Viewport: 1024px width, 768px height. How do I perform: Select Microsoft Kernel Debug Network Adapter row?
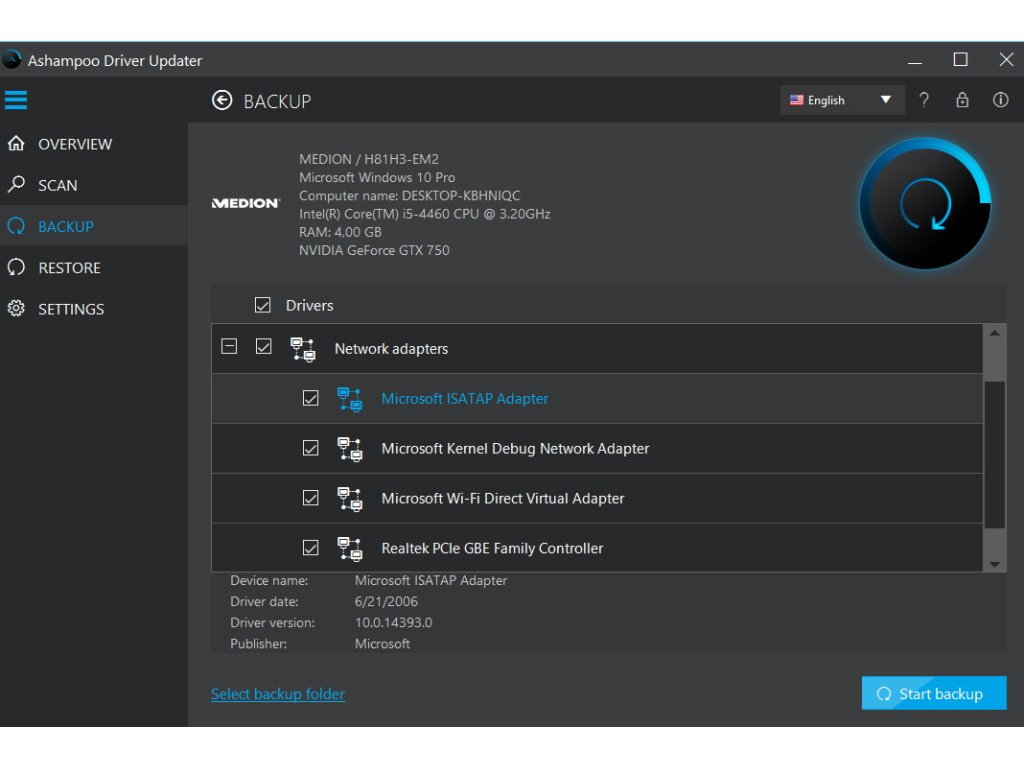(x=515, y=449)
